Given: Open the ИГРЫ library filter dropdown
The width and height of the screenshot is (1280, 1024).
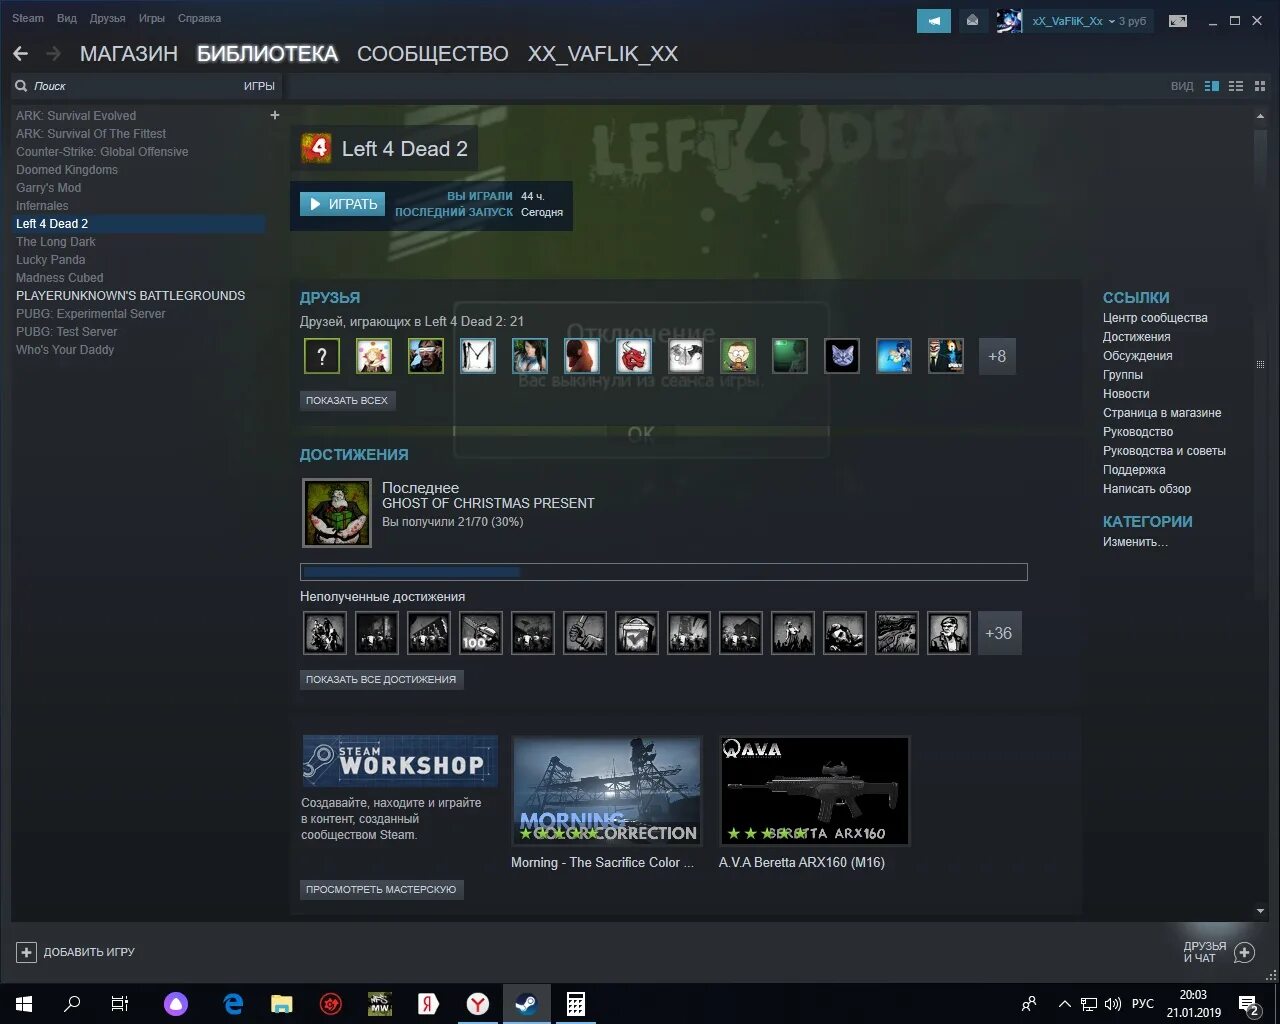Looking at the screenshot, I should tap(259, 86).
